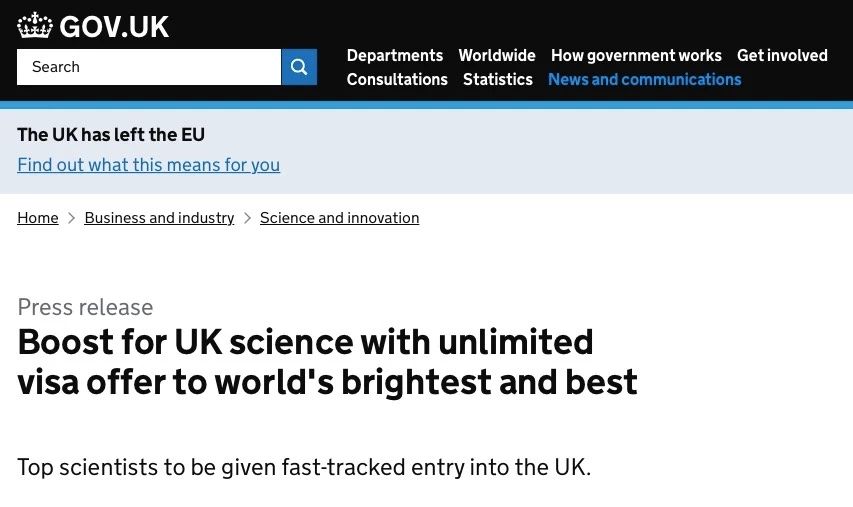Go to How government works

point(636,56)
